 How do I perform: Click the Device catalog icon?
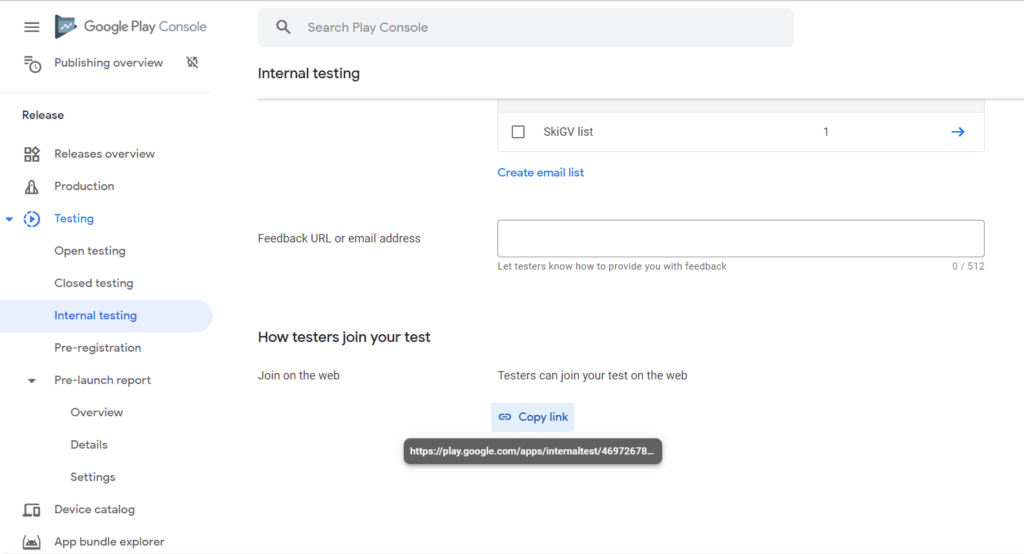click(x=32, y=510)
